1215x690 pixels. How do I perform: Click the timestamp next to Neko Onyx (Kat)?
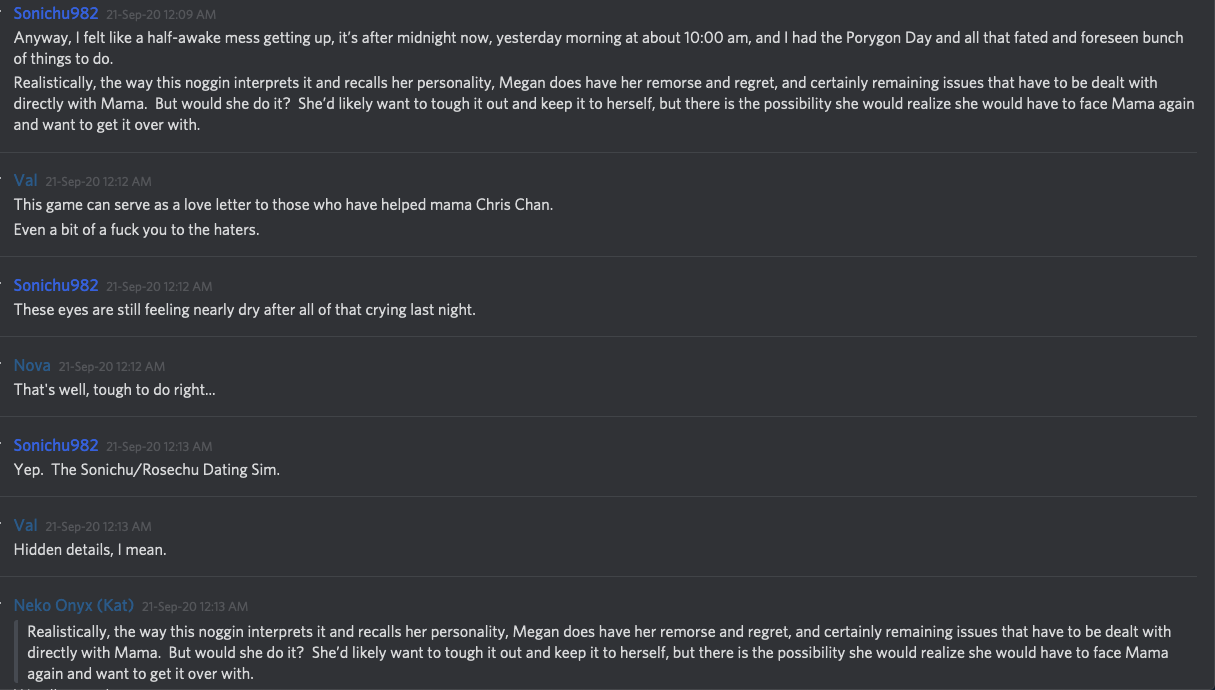(194, 607)
